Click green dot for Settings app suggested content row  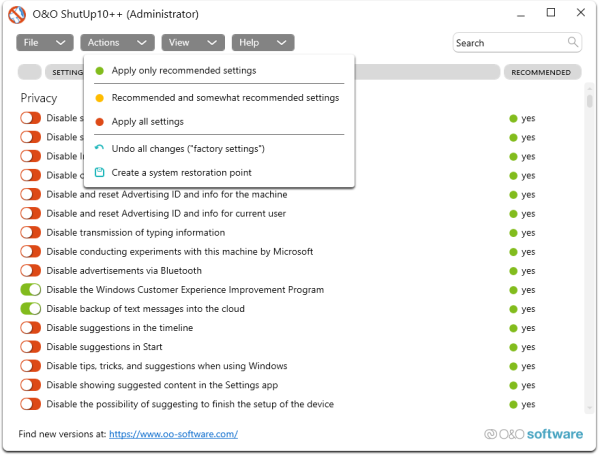pos(513,386)
